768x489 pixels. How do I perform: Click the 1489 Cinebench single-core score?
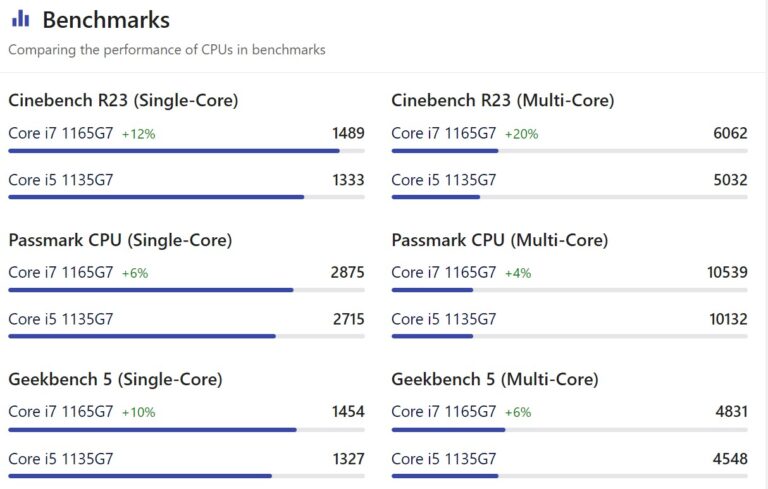click(x=347, y=133)
